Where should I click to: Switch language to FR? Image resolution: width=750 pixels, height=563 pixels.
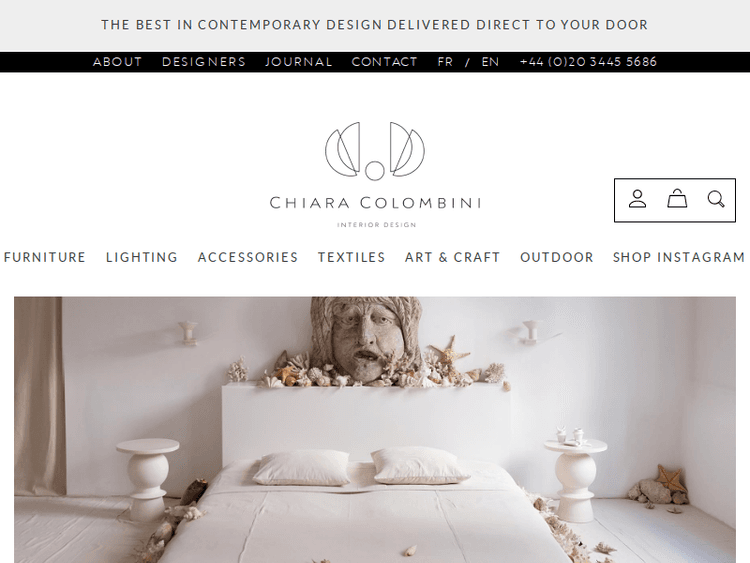tap(445, 62)
